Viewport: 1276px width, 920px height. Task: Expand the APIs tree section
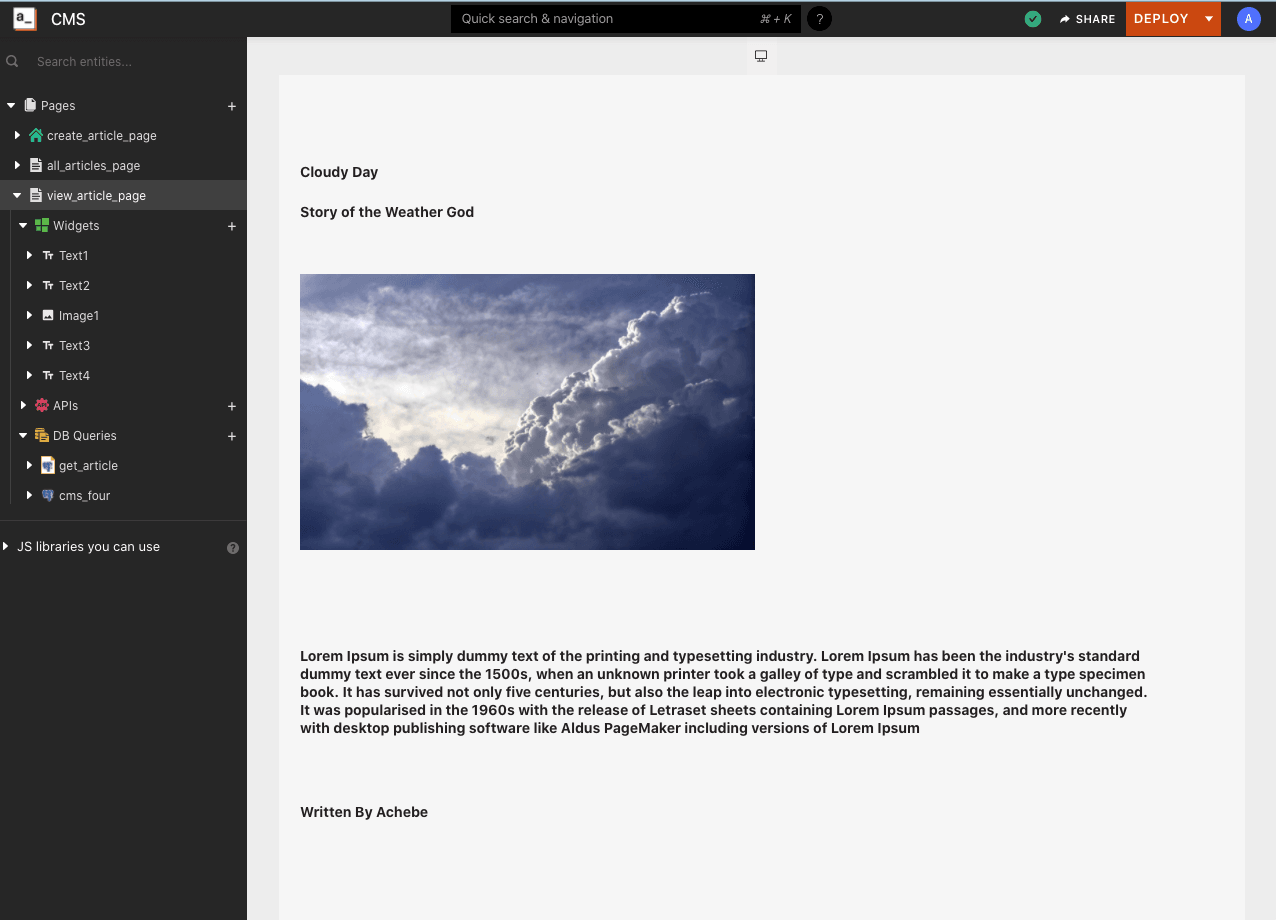[x=24, y=405]
